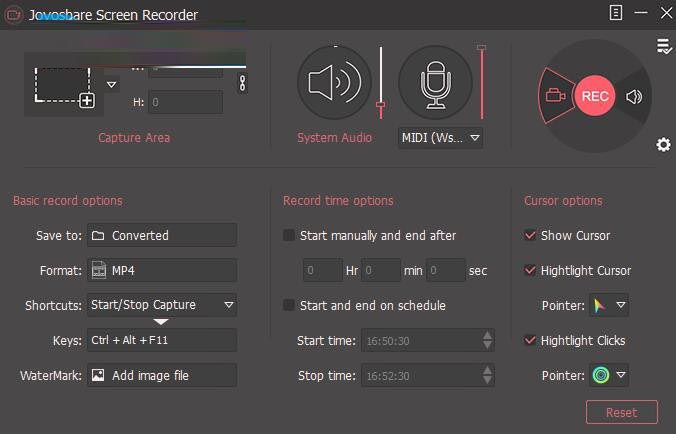This screenshot has height=434, width=676.
Task: Click the Hr duration input field
Action: [x=322, y=270]
